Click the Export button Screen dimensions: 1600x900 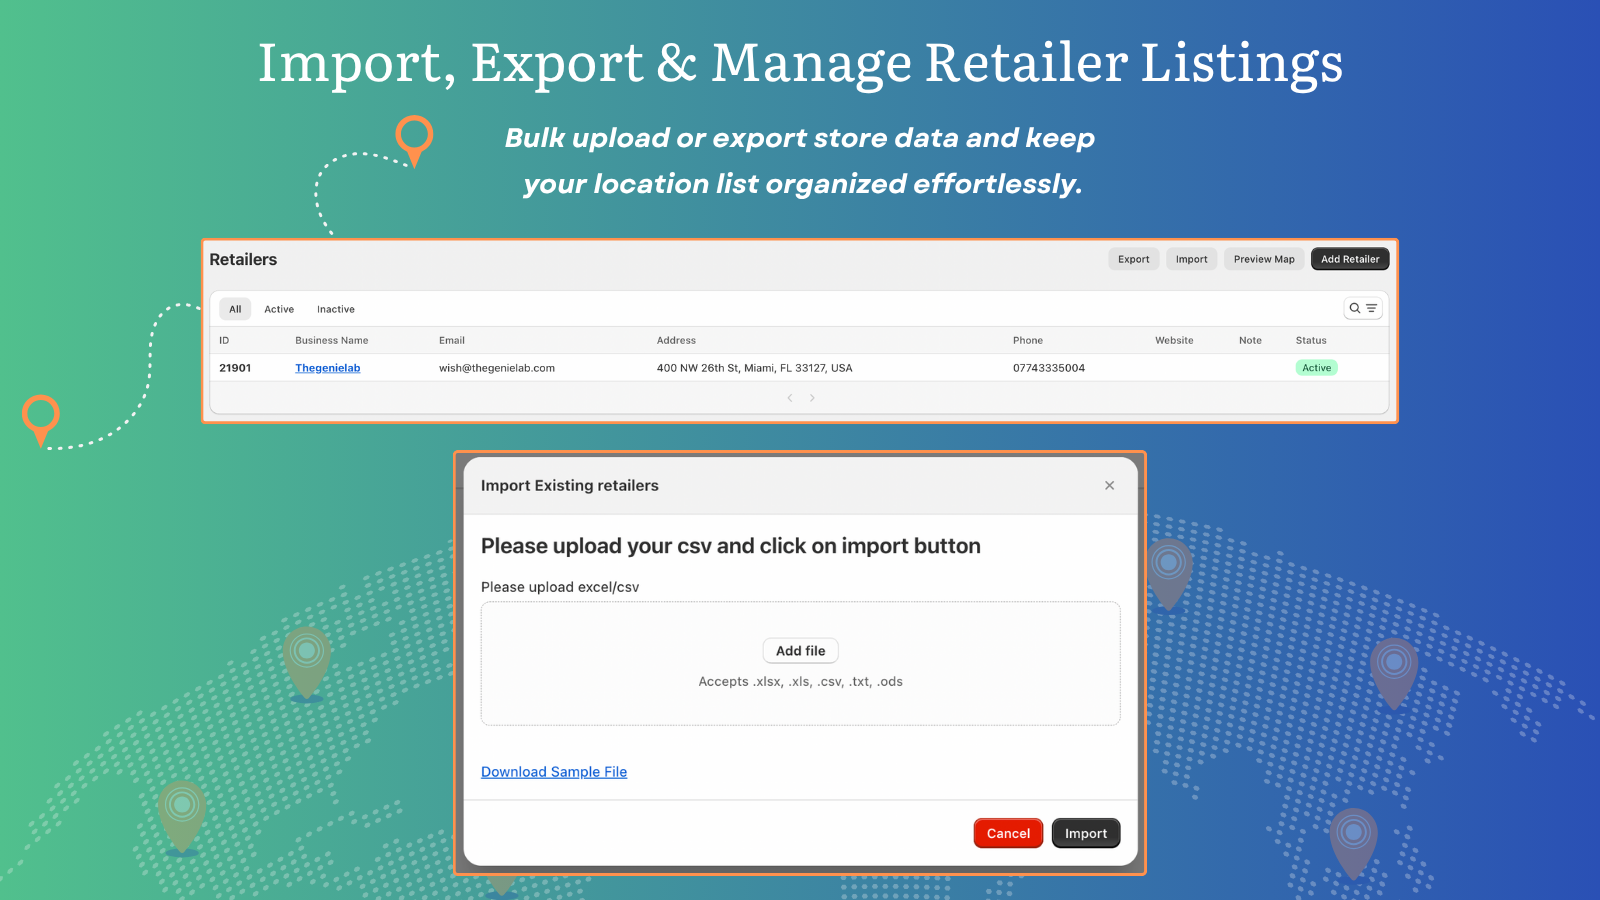pyautogui.click(x=1133, y=258)
